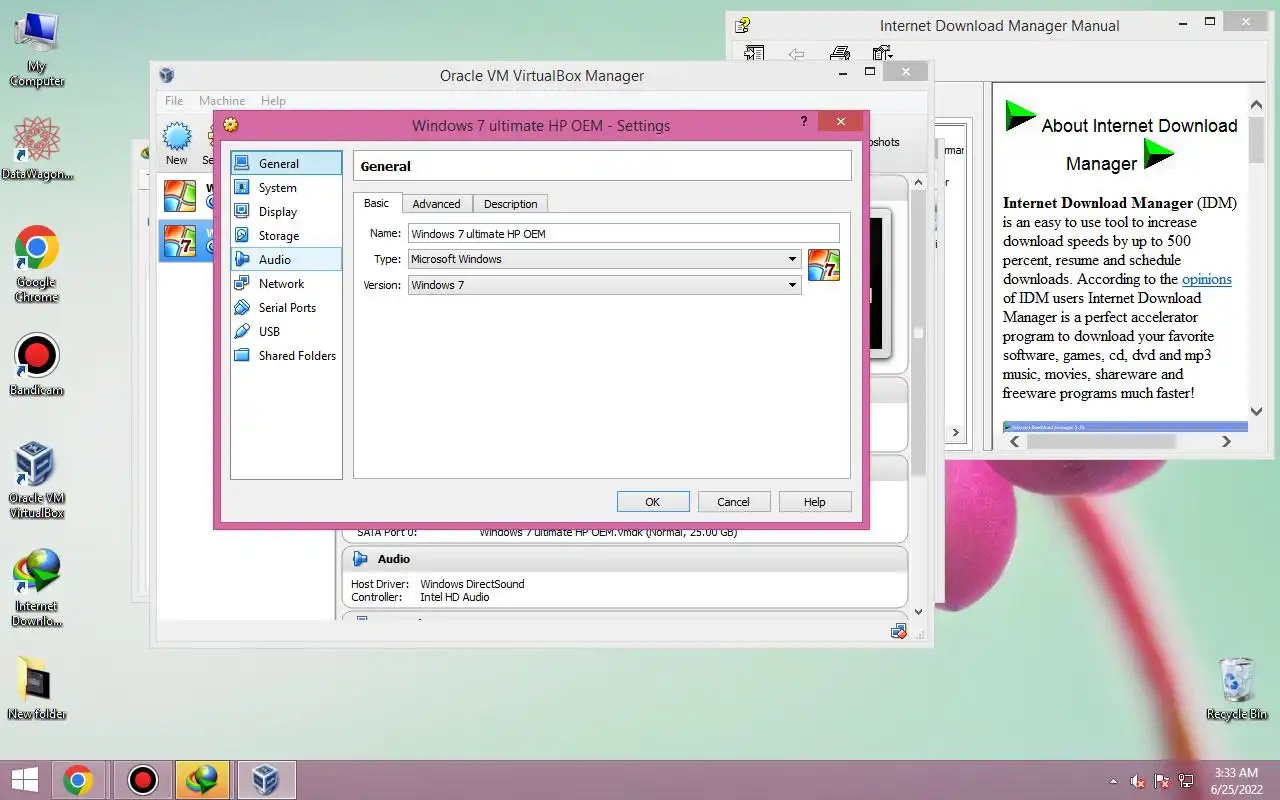The image size is (1280, 800).
Task: Open Oracle VM VirtualBox desktop shortcut
Action: pos(37,480)
